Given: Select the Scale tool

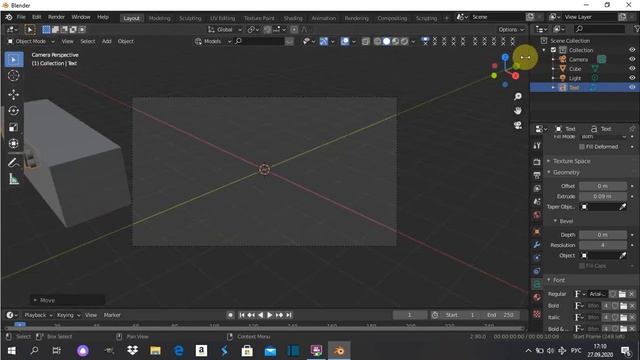Looking at the screenshot, I should click(13, 127).
